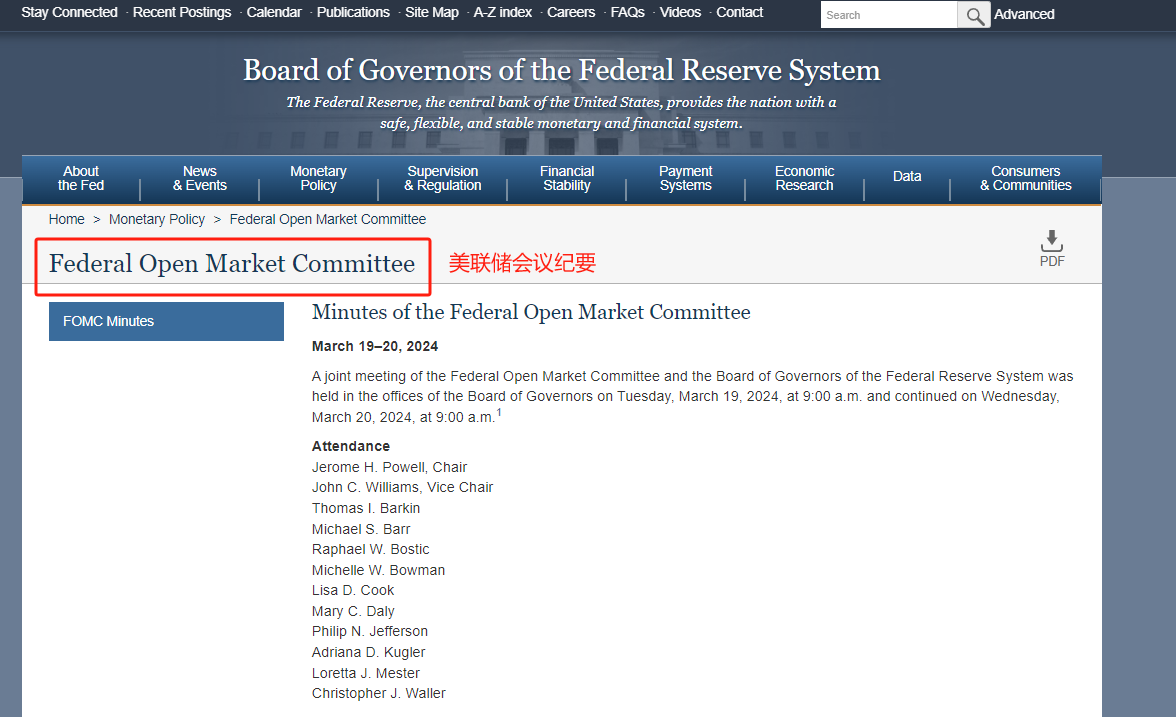Open the Advanced search link
The width and height of the screenshot is (1176, 717).
coord(1024,15)
